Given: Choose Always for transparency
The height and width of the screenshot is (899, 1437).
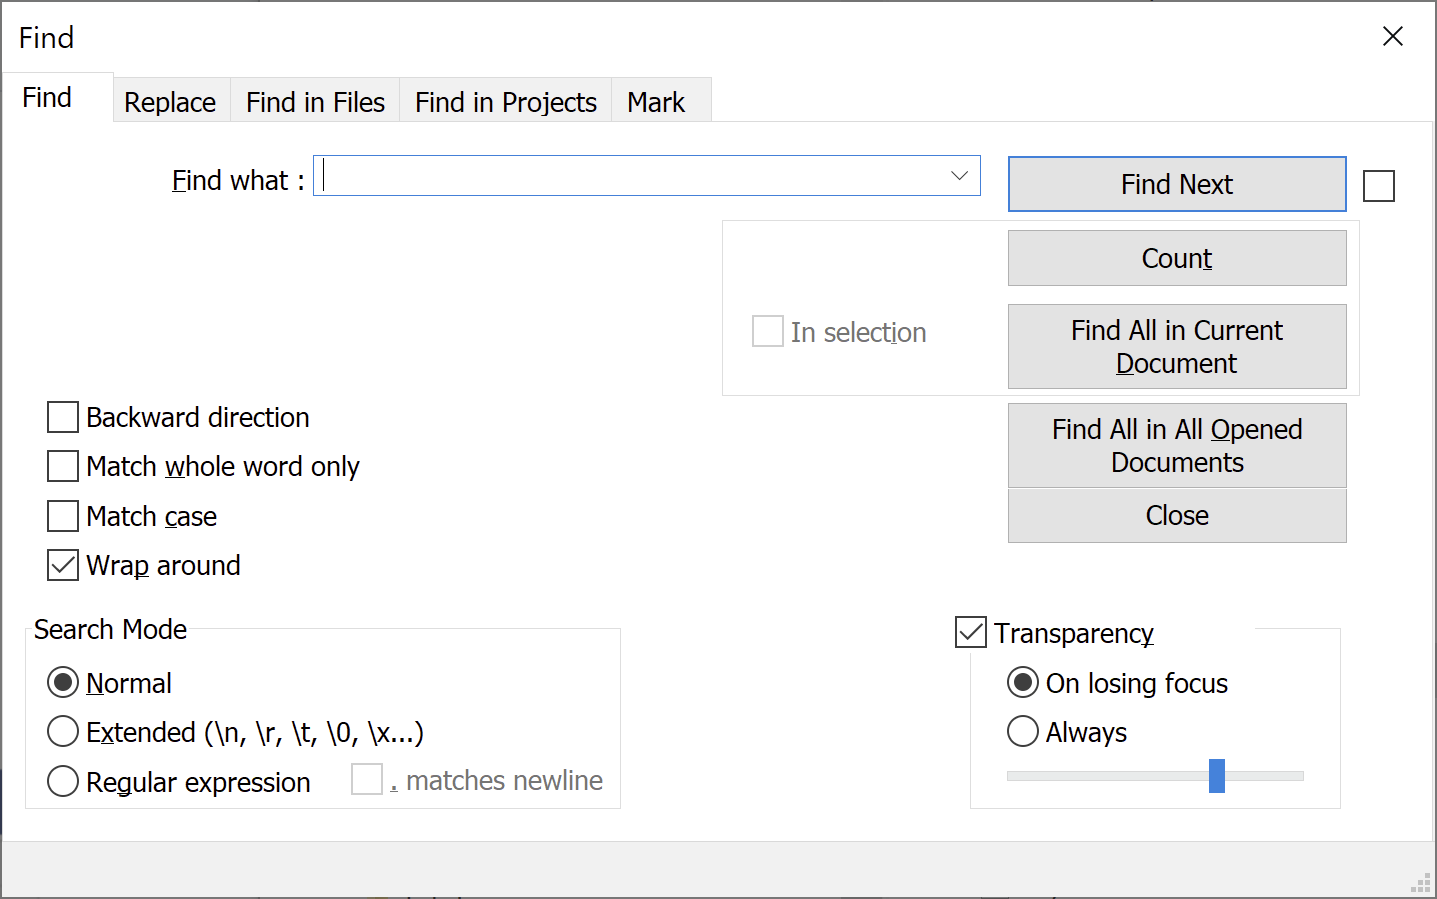Looking at the screenshot, I should pos(1022,731).
